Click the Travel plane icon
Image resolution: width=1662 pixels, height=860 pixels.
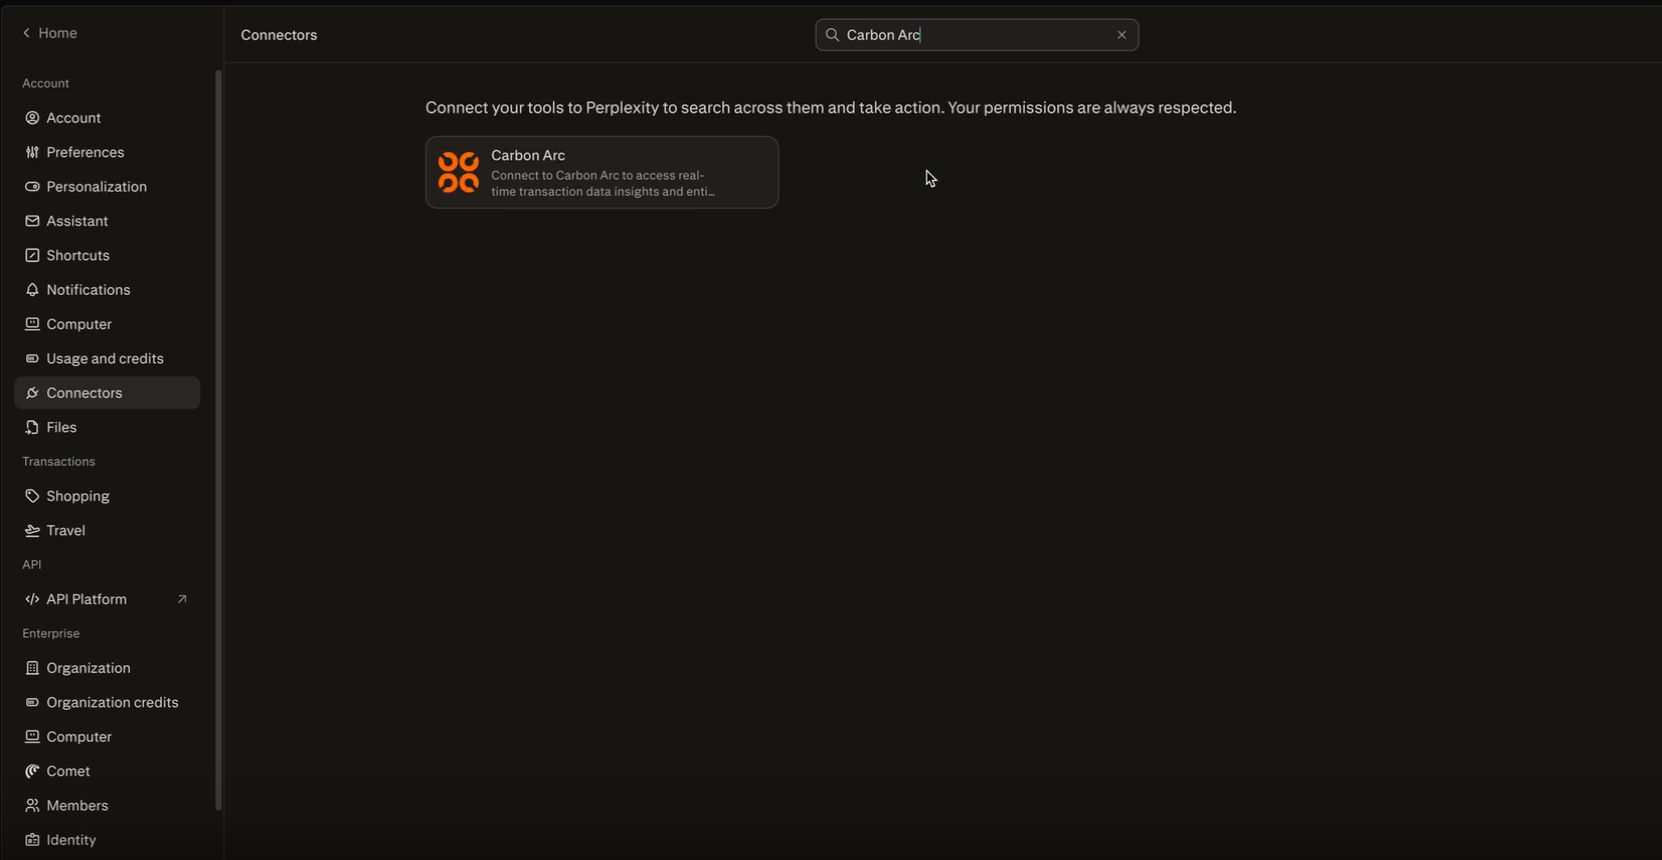coord(32,531)
